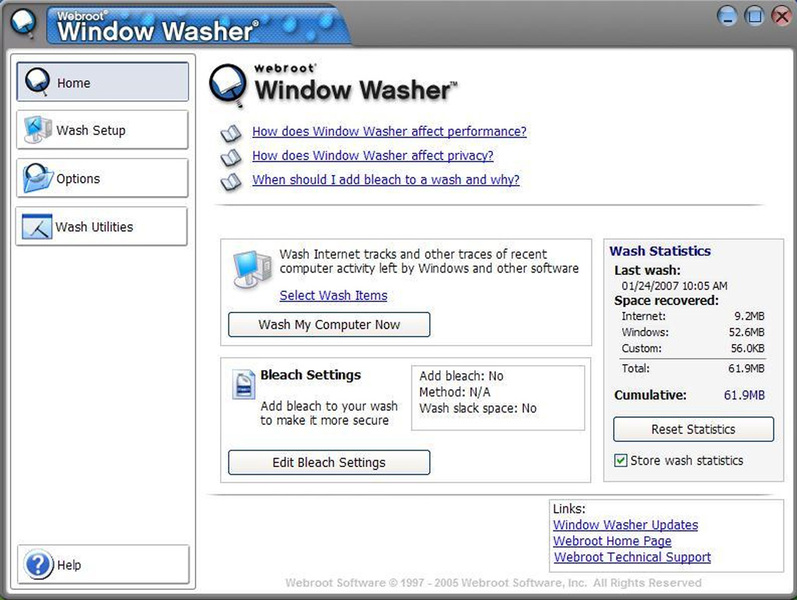Start Wash My Computer Now

(329, 324)
